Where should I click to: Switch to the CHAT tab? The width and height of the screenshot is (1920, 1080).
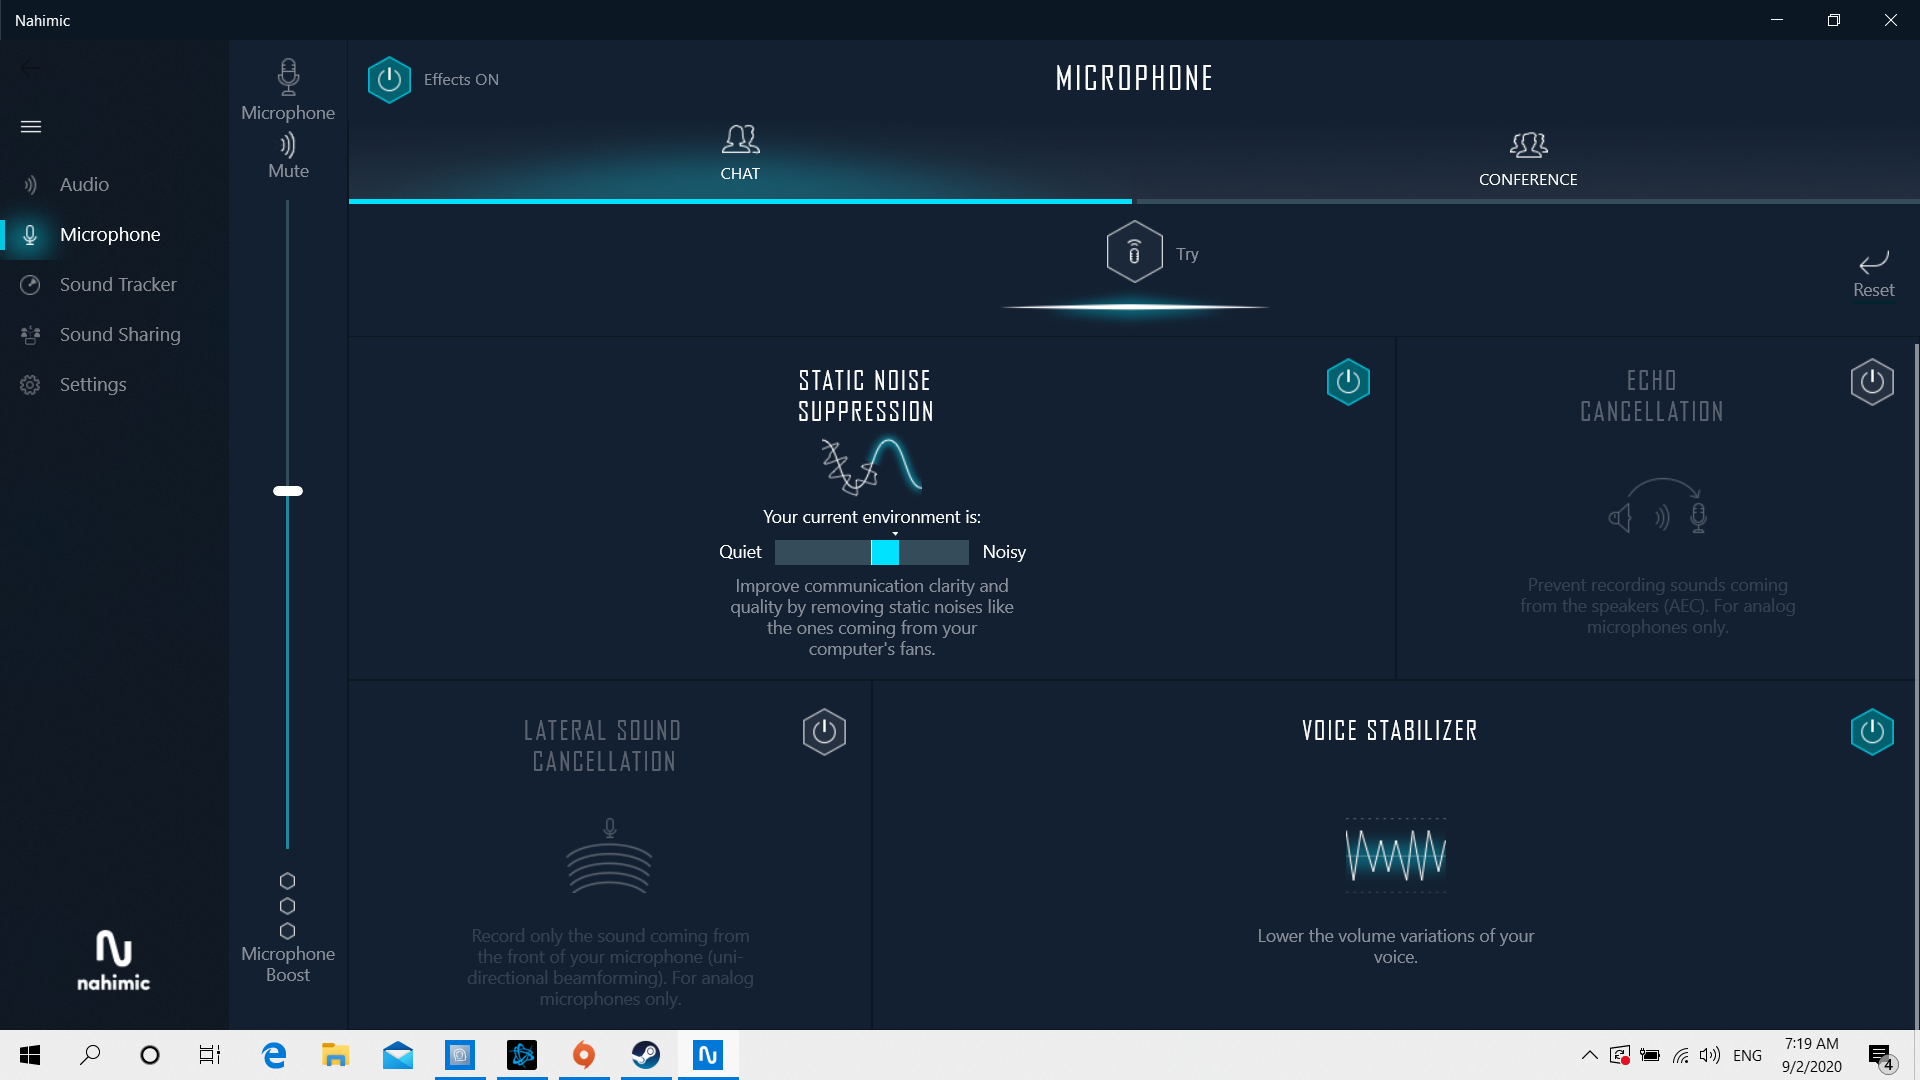[740, 152]
